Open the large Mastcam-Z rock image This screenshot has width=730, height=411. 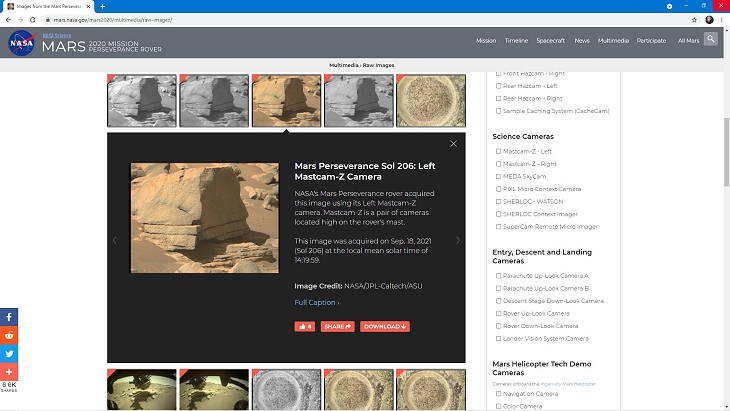pos(205,218)
